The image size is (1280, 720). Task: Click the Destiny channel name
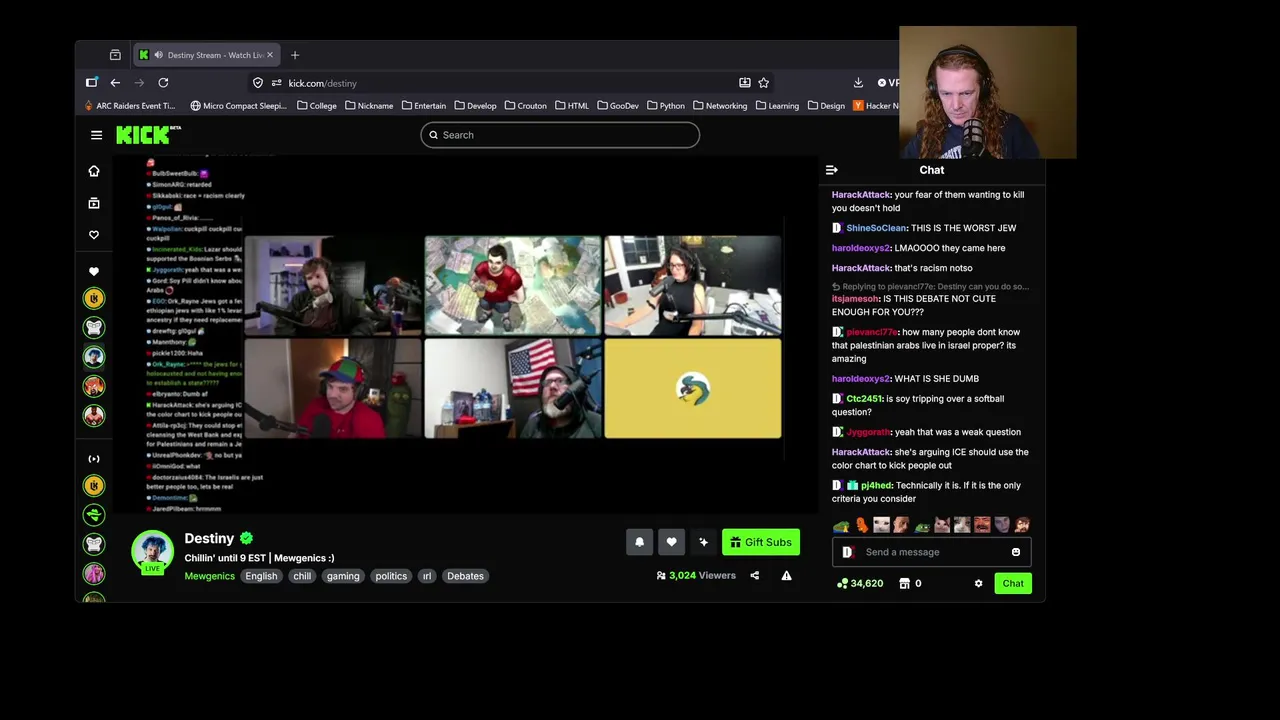point(209,538)
